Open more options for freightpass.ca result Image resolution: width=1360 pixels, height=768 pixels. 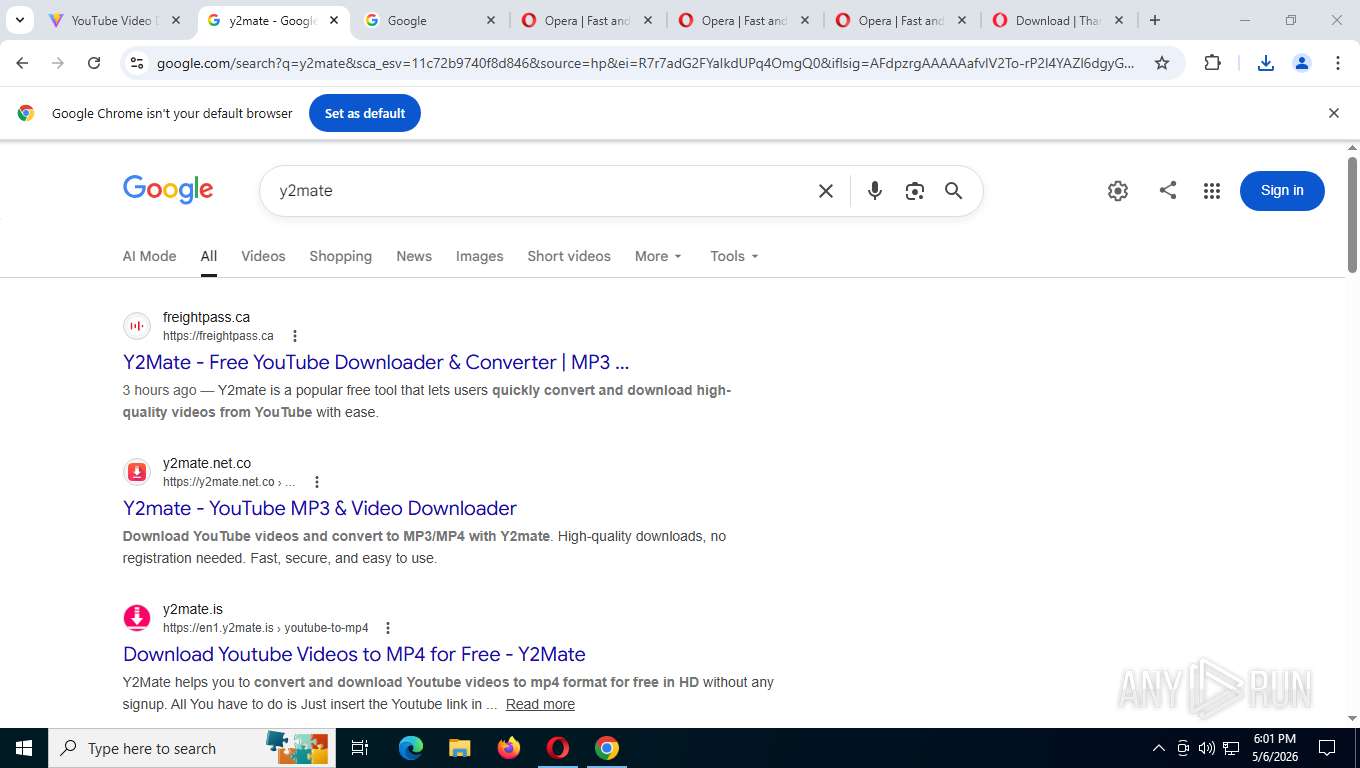click(295, 336)
